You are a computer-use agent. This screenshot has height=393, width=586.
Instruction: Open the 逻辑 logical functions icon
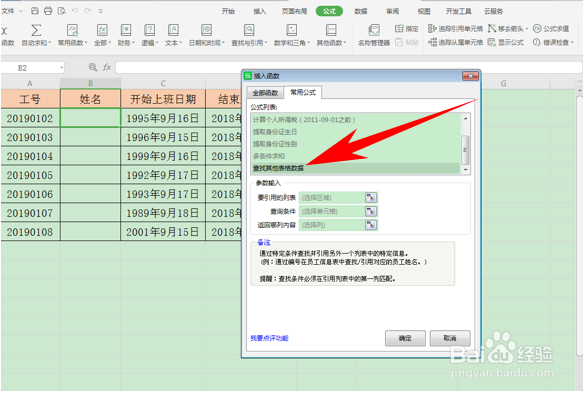pyautogui.click(x=149, y=30)
